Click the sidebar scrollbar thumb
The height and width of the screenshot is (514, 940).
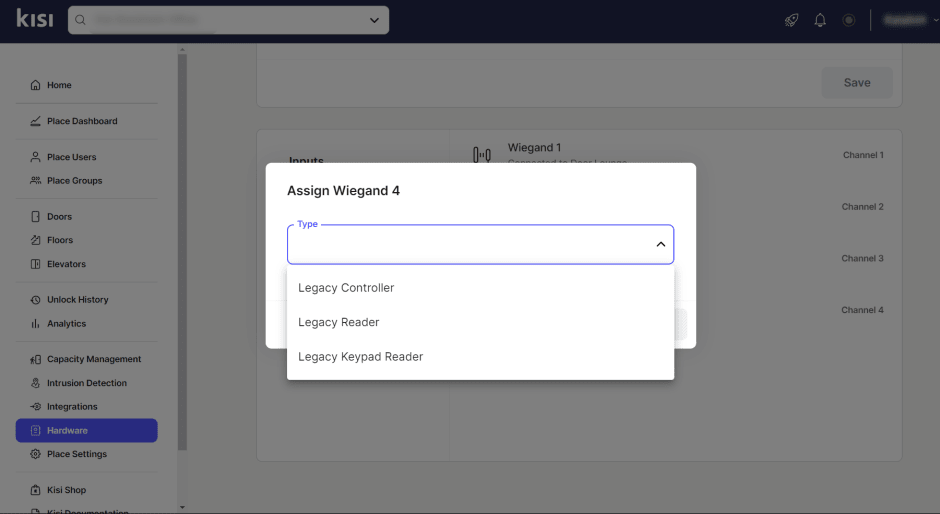coord(182,252)
